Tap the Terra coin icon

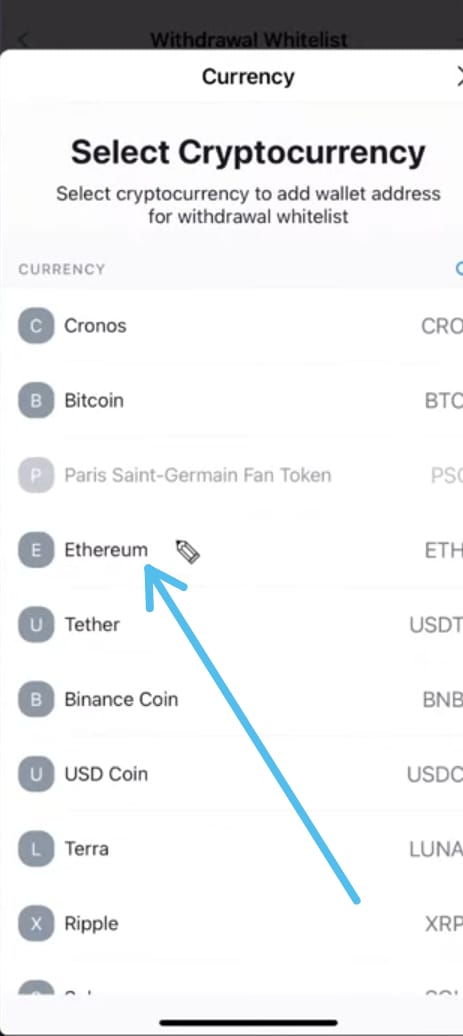(x=36, y=848)
